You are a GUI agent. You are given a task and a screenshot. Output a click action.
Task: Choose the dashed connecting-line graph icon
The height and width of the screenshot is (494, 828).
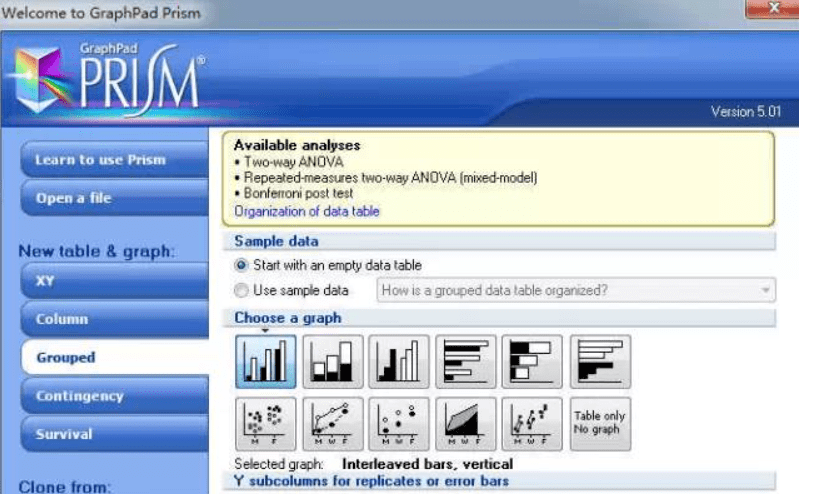pos(333,421)
